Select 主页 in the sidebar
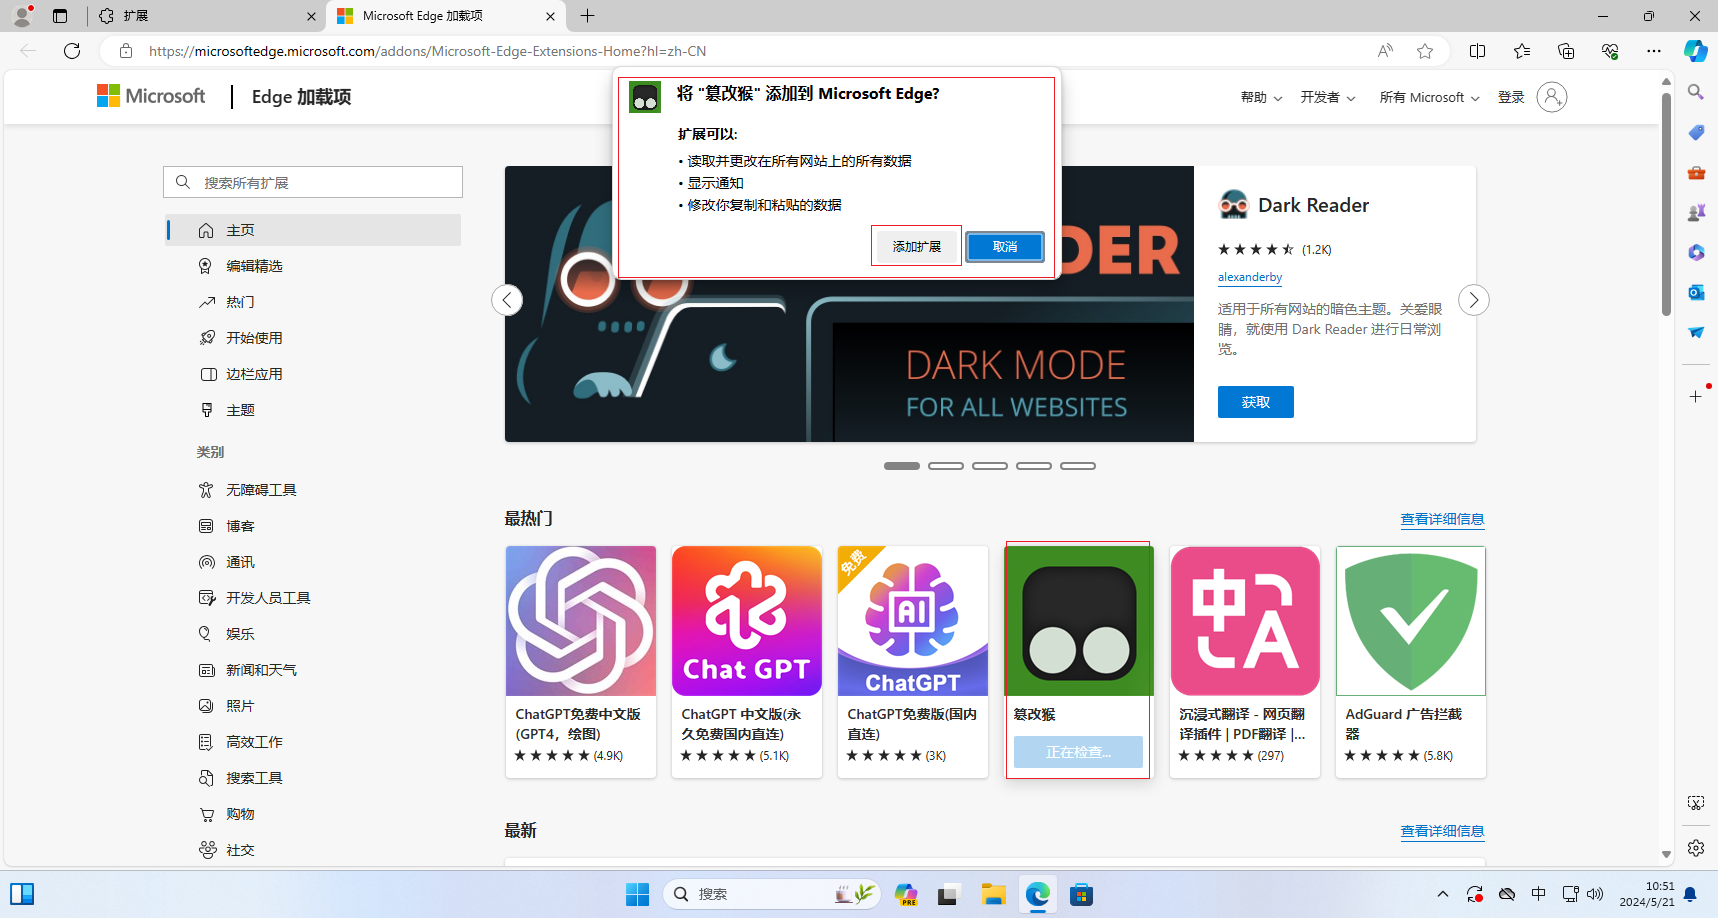The height and width of the screenshot is (918, 1718). [x=313, y=230]
